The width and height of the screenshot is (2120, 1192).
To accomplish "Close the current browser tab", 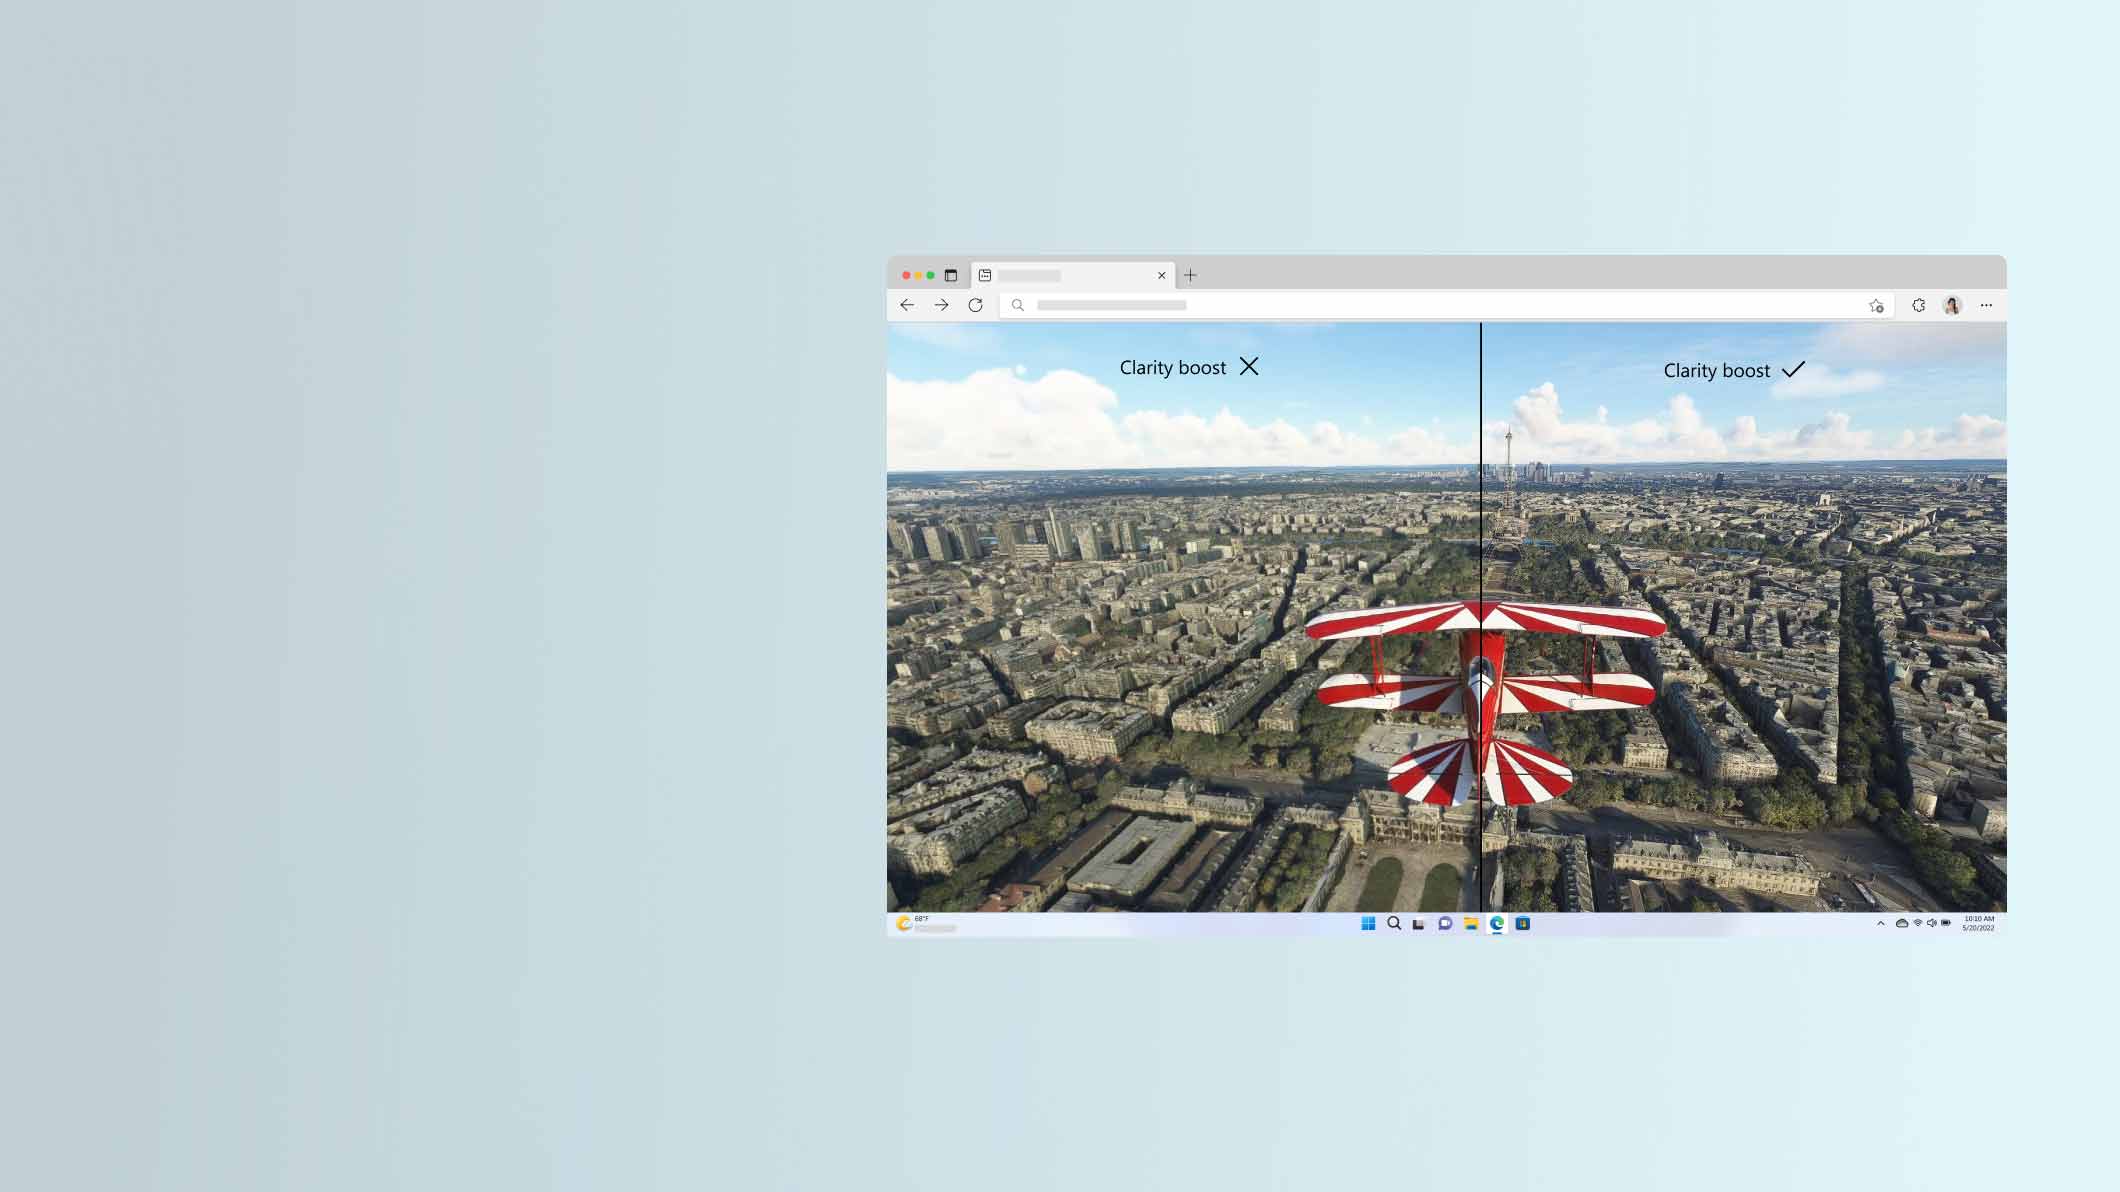I will click(x=1161, y=275).
